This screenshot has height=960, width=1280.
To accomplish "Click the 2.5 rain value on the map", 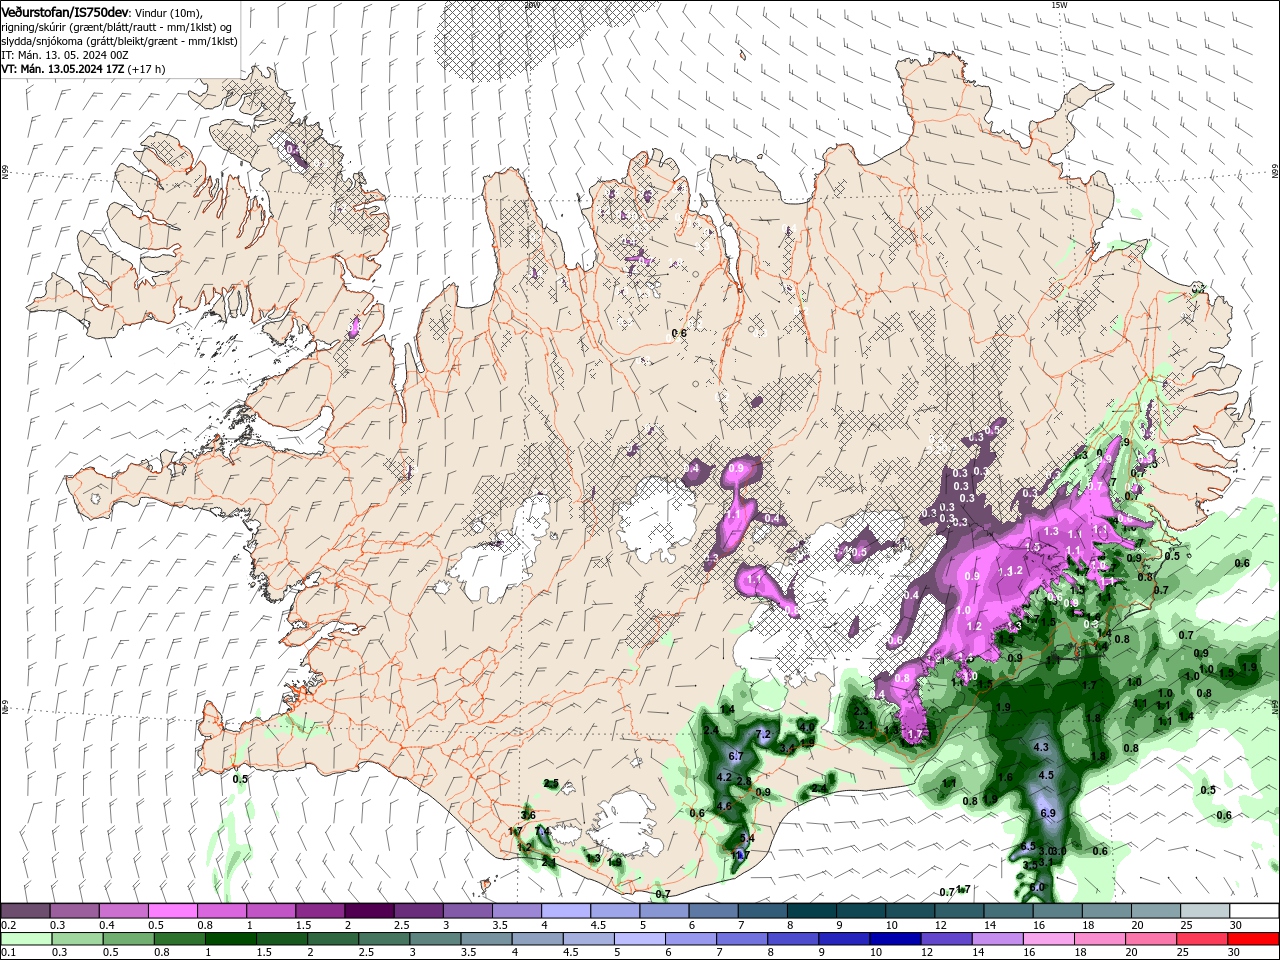I will (551, 783).
